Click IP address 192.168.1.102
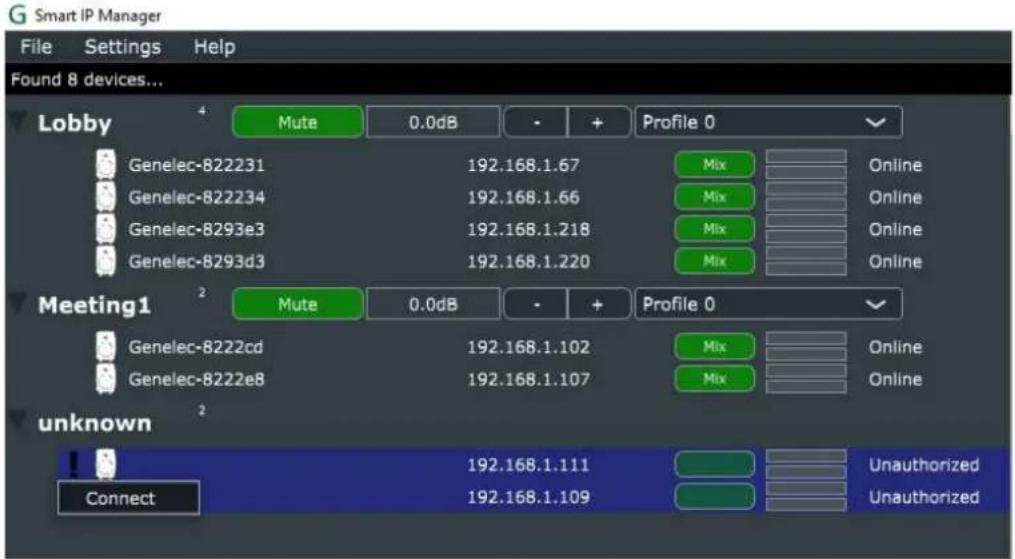The height and width of the screenshot is (559, 1015). 529,347
